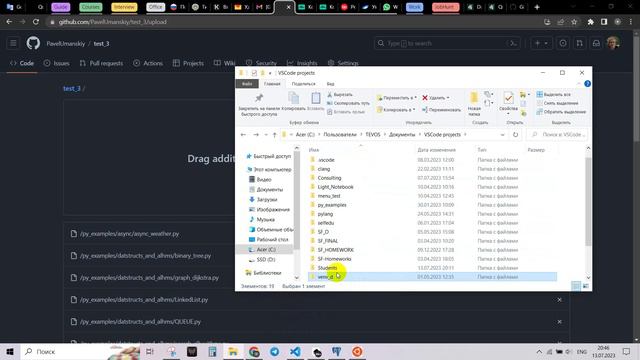The height and width of the screenshot is (360, 640).
Task: Open the Переместить в dropdown
Action: click(x=396, y=98)
